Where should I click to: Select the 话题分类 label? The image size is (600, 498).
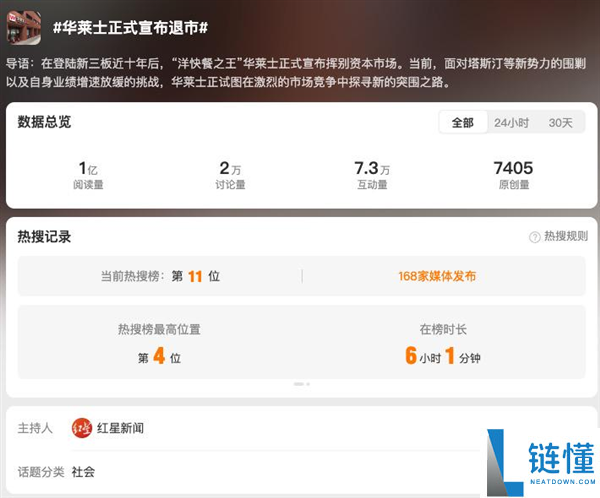41,472
